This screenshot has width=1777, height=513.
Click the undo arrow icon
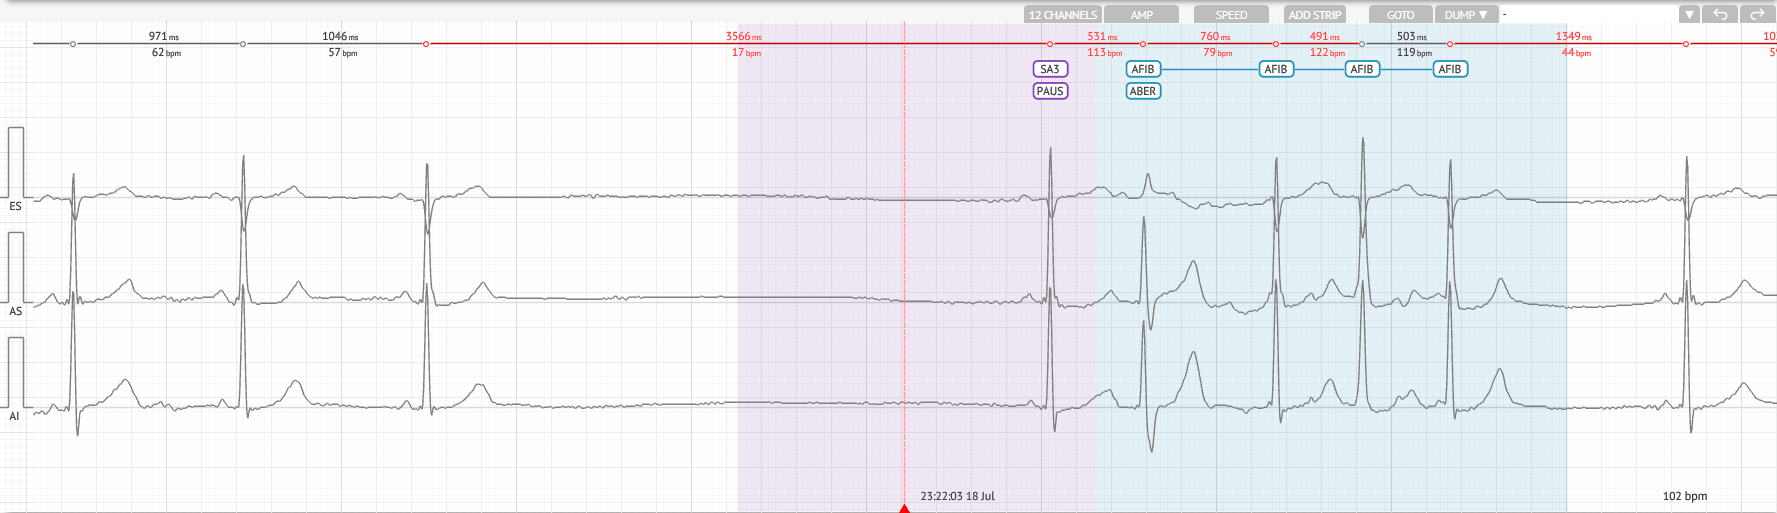(1720, 14)
